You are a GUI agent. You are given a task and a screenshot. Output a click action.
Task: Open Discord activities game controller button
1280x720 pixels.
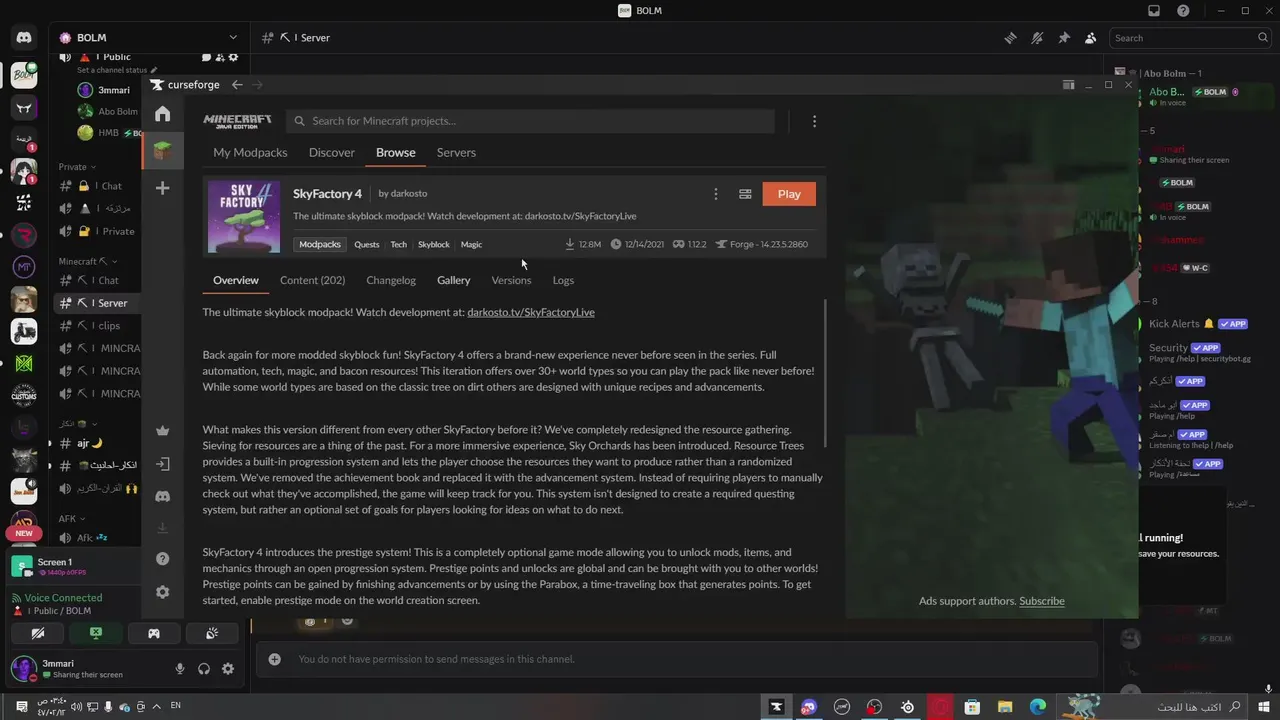[x=154, y=633]
